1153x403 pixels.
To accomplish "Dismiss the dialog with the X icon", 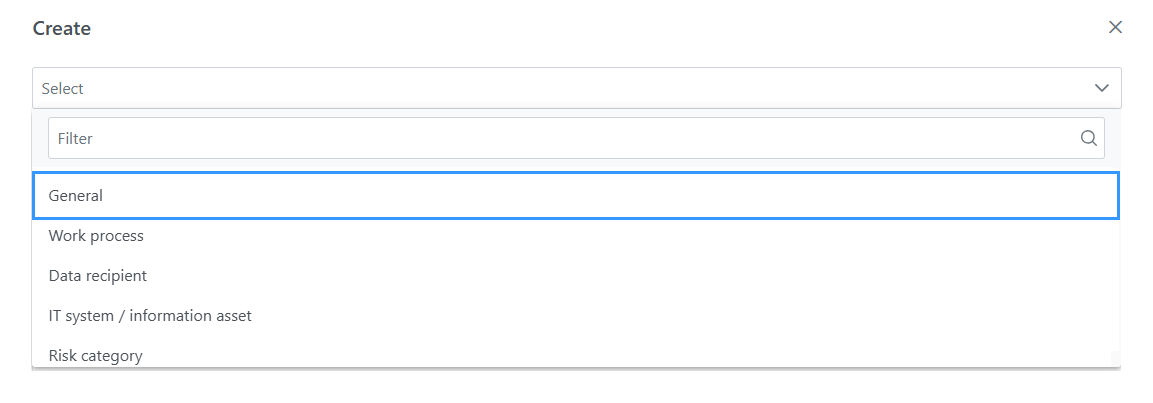I will pos(1115,28).
